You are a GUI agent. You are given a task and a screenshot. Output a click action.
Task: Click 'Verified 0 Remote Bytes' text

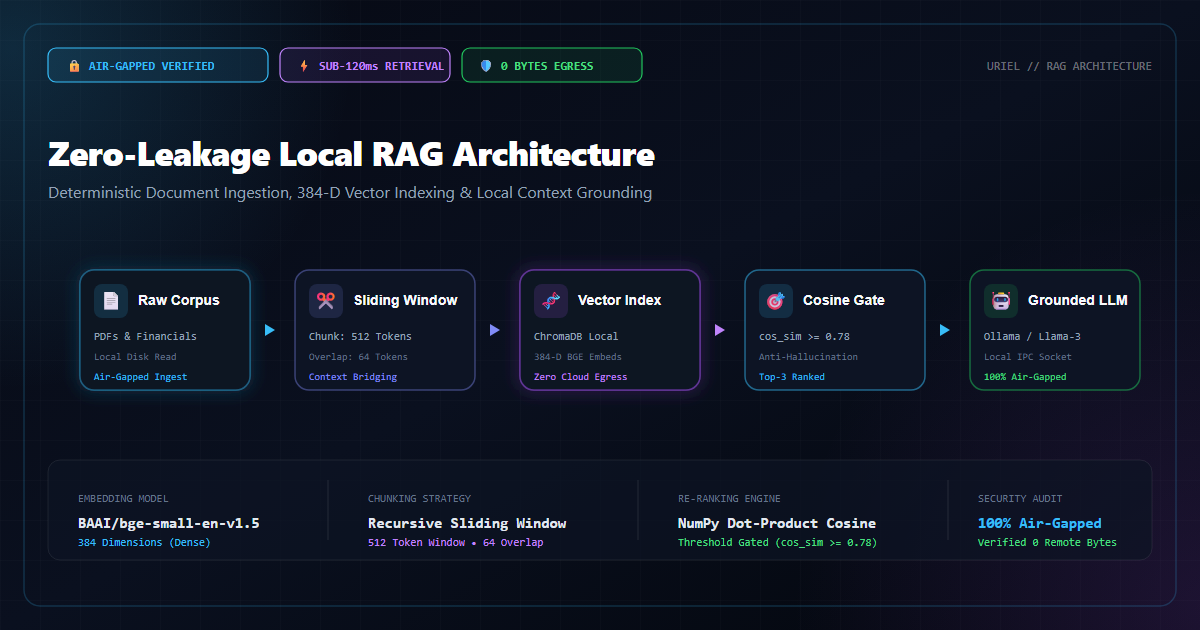pos(1047,543)
